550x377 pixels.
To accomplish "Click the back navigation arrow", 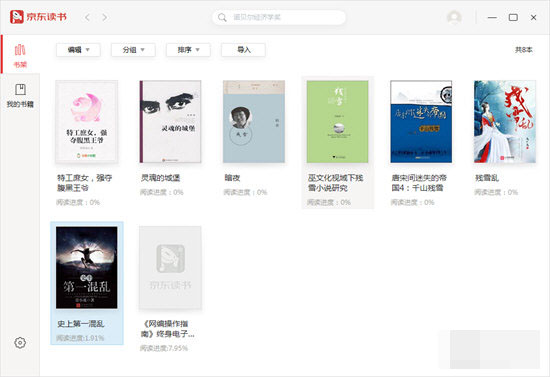I will (x=87, y=17).
